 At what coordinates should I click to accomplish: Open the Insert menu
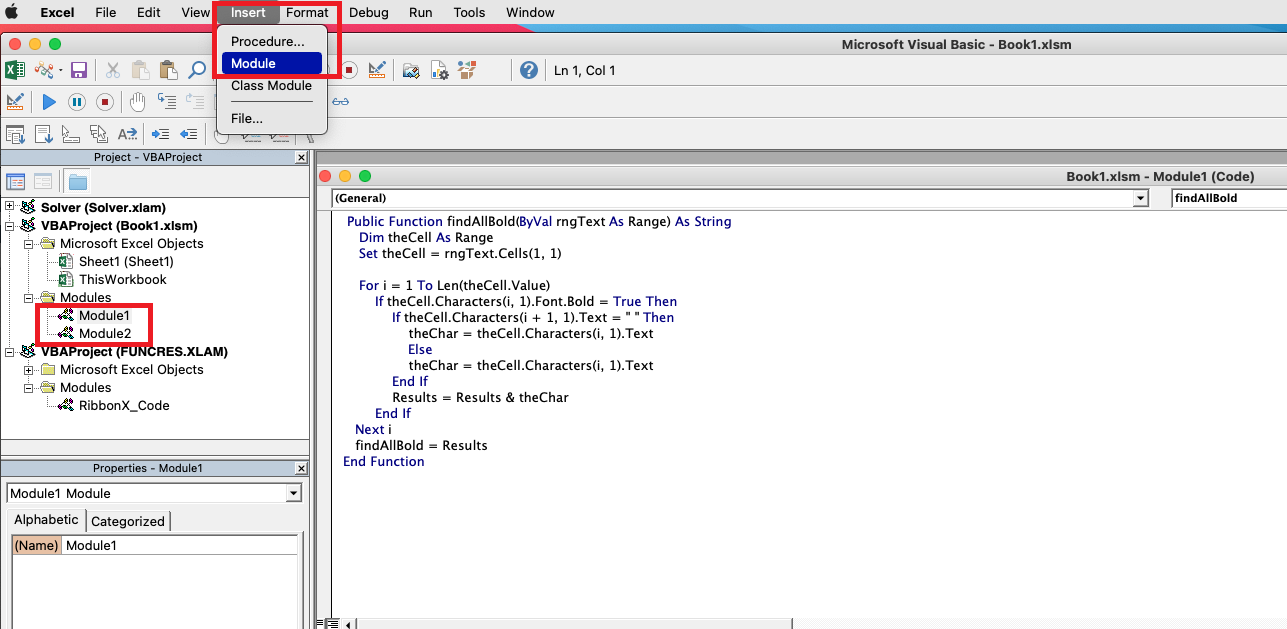click(x=248, y=12)
